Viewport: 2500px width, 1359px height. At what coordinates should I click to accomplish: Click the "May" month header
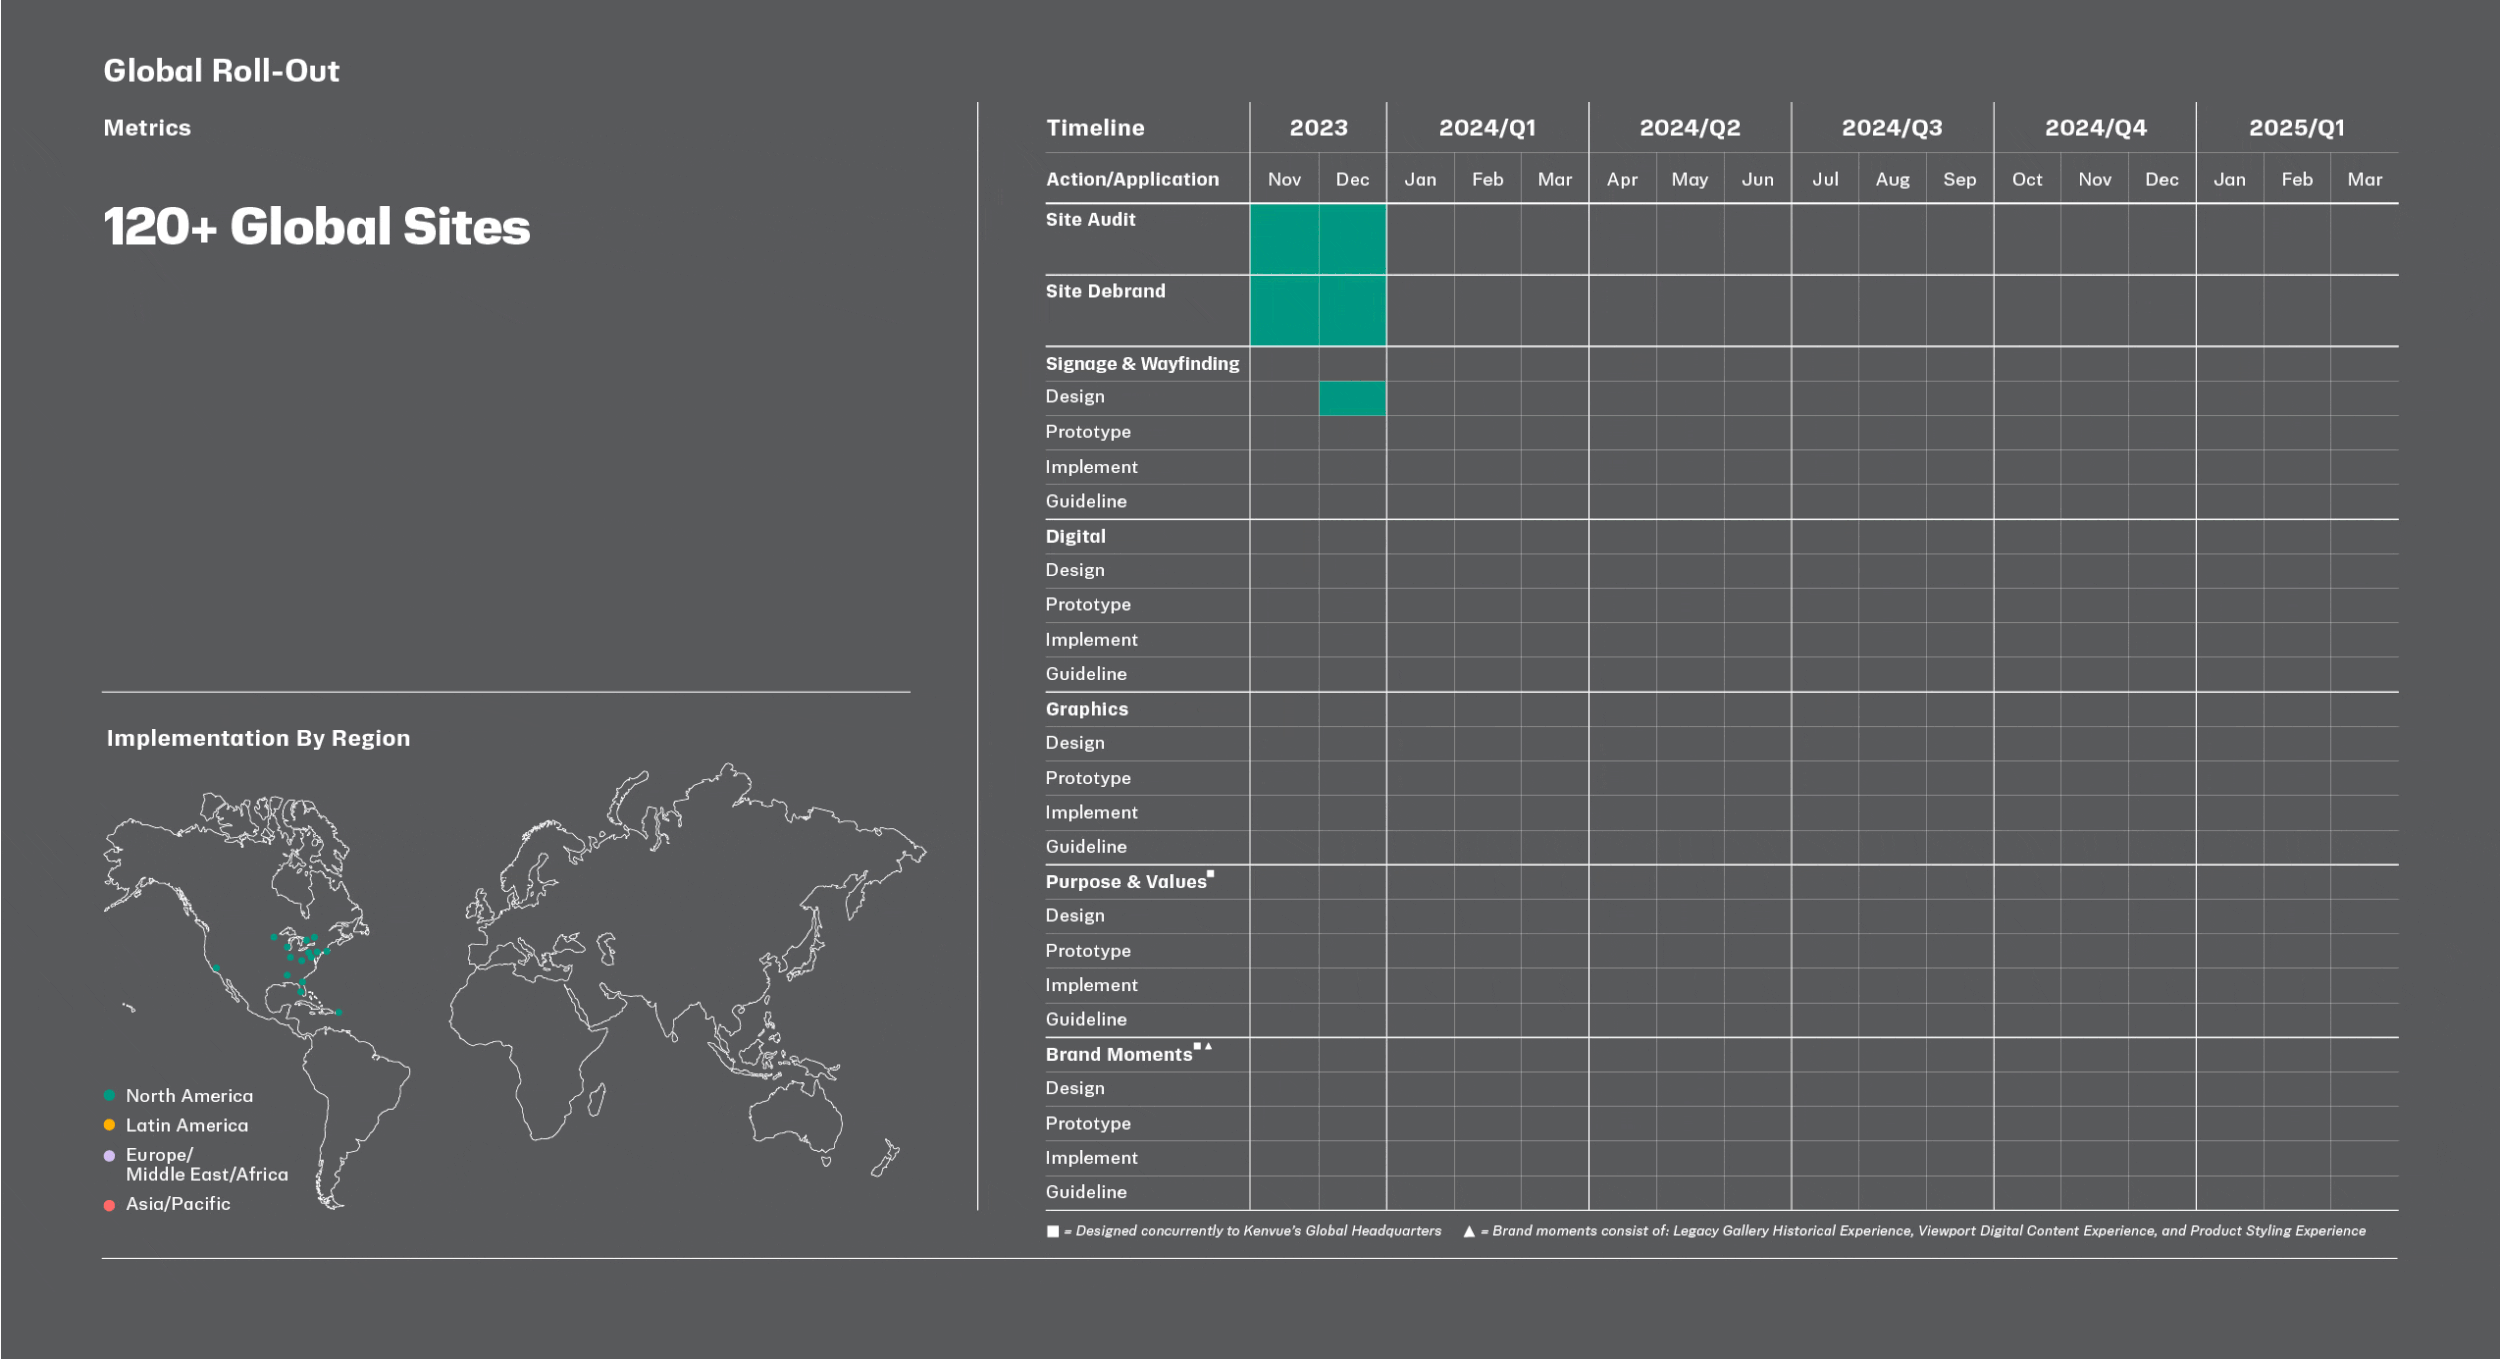1689,180
